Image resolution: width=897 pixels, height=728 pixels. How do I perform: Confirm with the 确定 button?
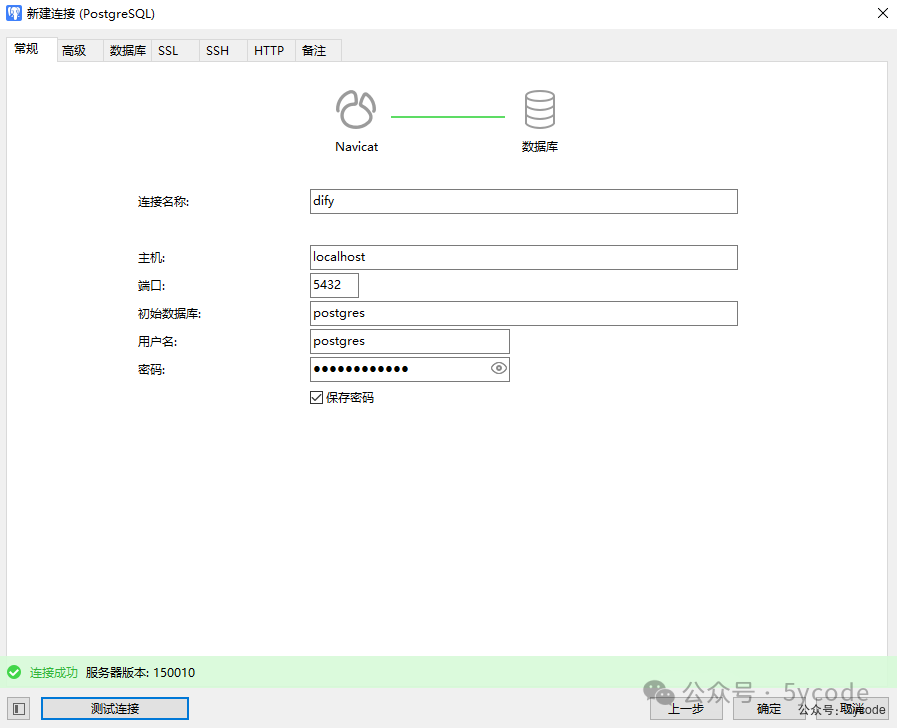[769, 709]
